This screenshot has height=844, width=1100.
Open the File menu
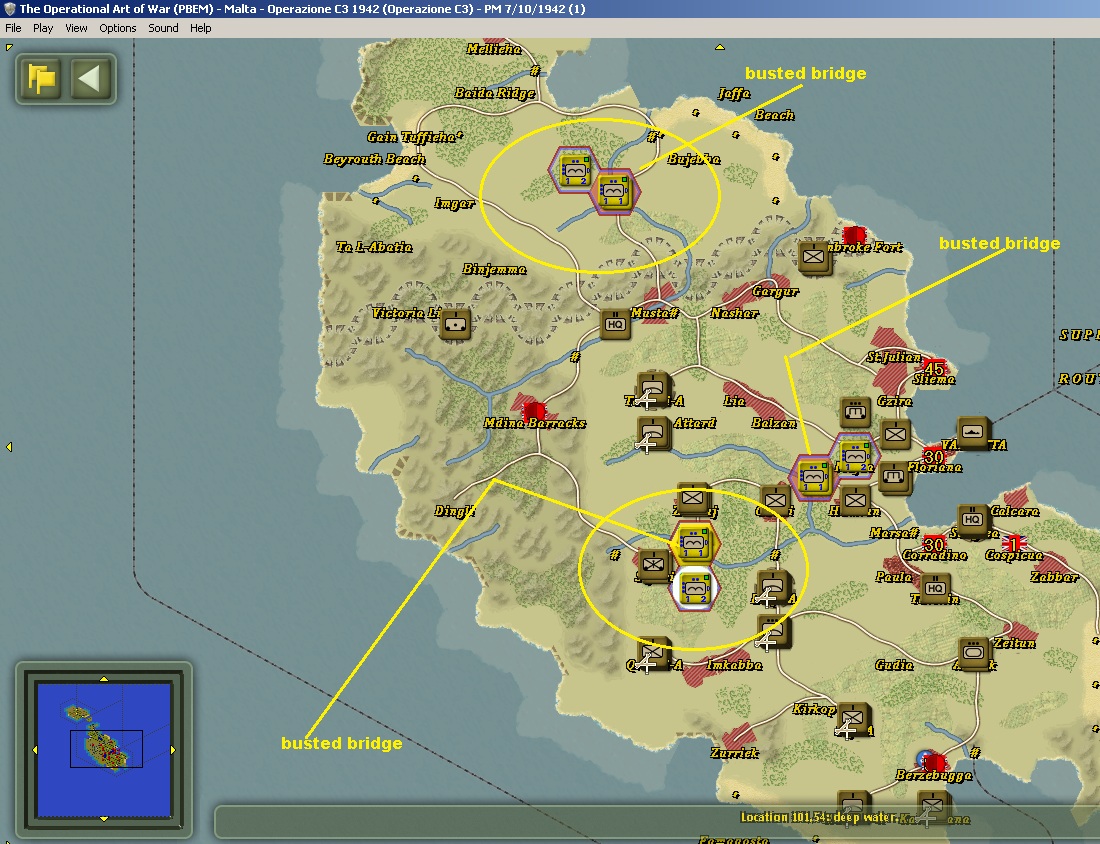coord(13,28)
